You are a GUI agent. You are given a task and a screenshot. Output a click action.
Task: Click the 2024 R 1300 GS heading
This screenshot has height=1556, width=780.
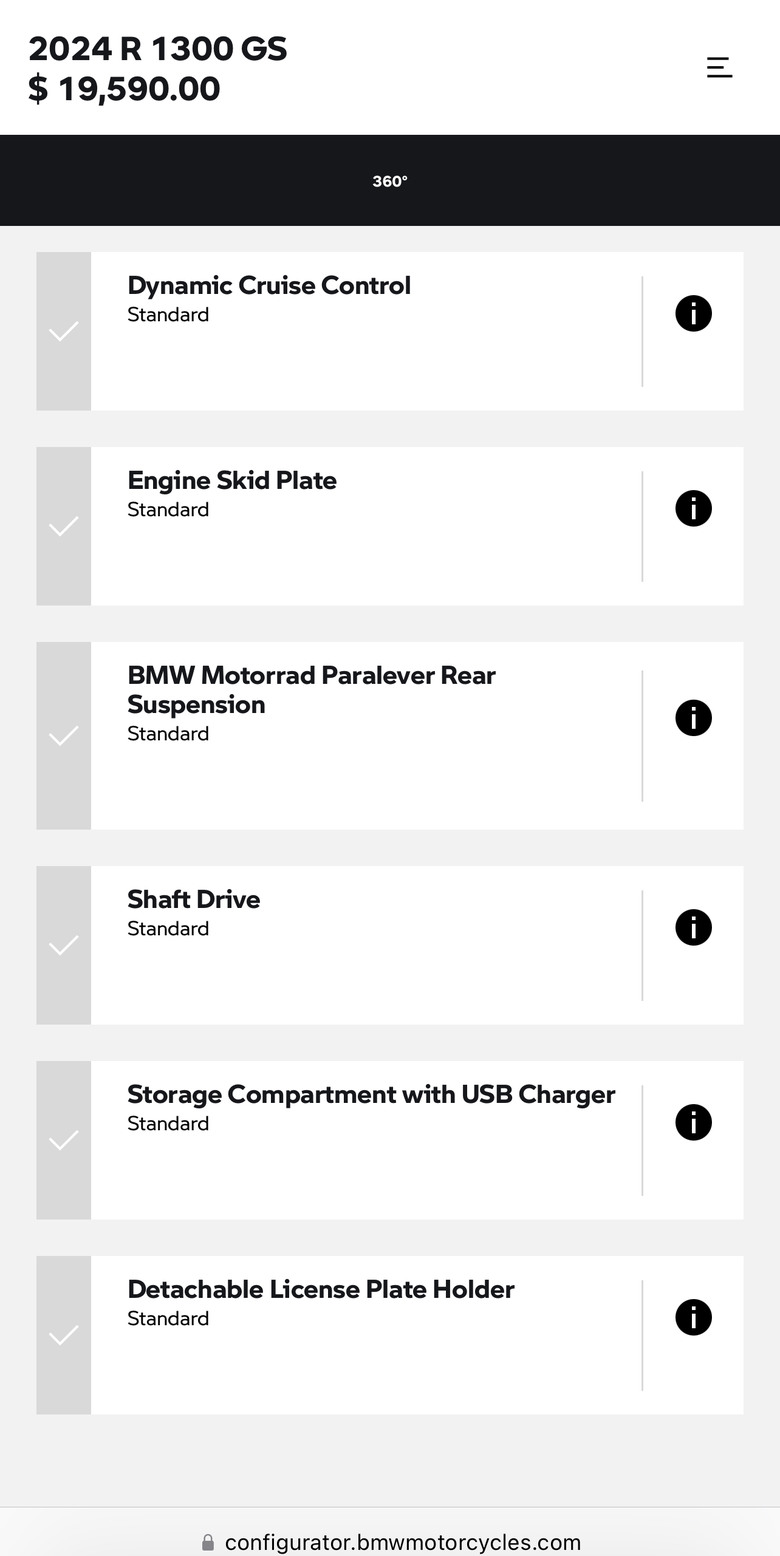coord(158,48)
